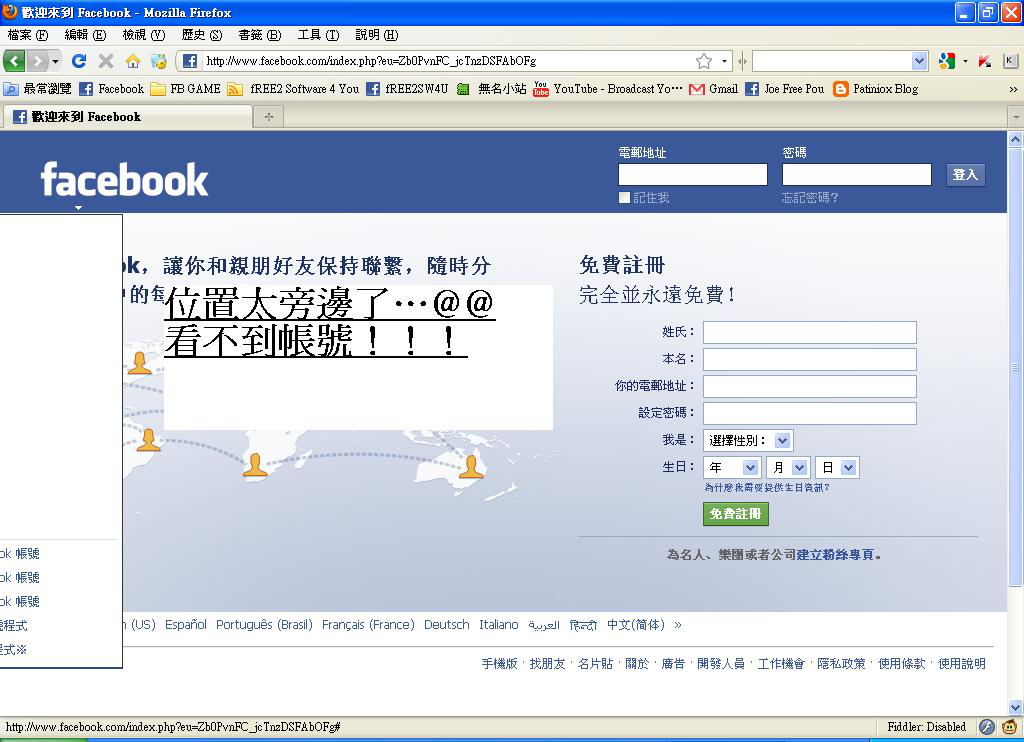Open the 日 birthday day dropdown
Image resolution: width=1024 pixels, height=742 pixels.
coord(837,467)
